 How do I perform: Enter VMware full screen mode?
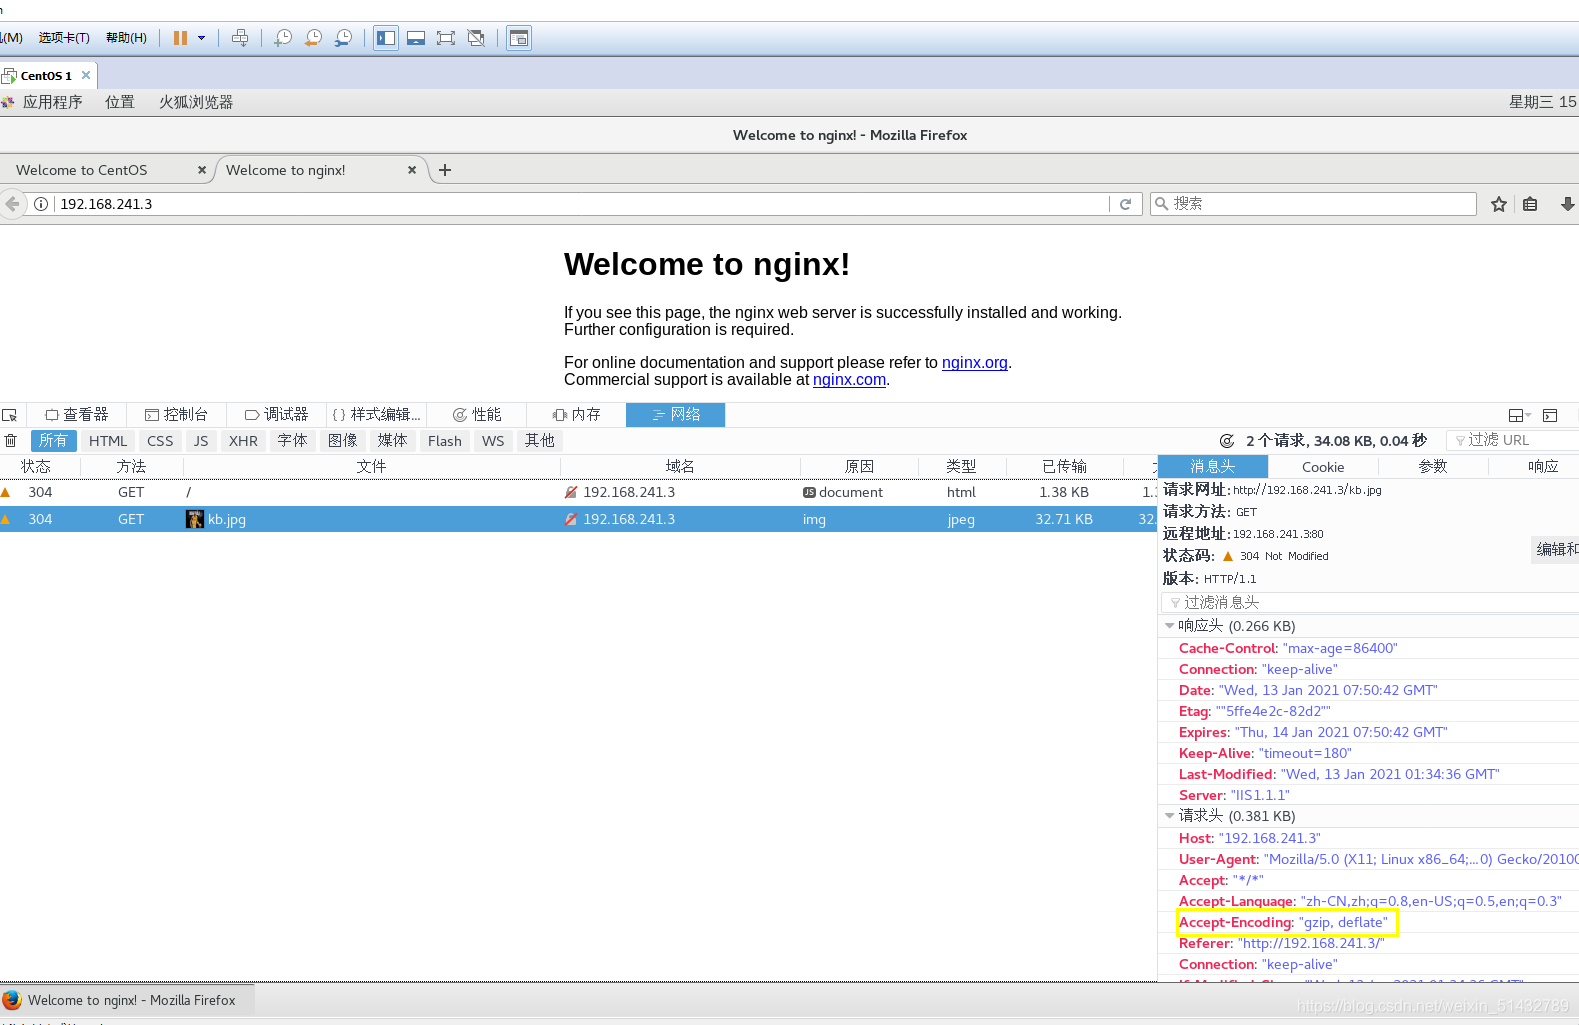click(x=446, y=38)
